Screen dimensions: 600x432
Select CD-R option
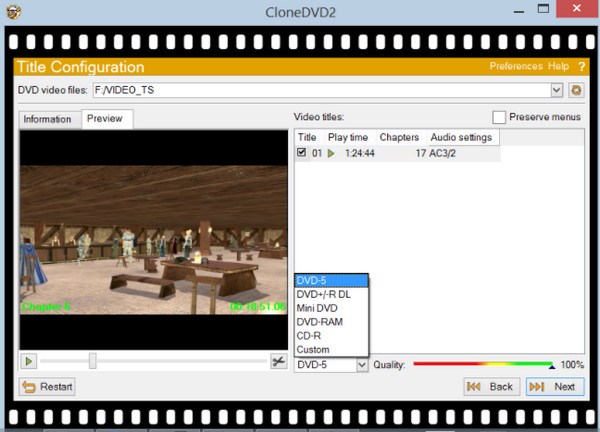click(331, 336)
